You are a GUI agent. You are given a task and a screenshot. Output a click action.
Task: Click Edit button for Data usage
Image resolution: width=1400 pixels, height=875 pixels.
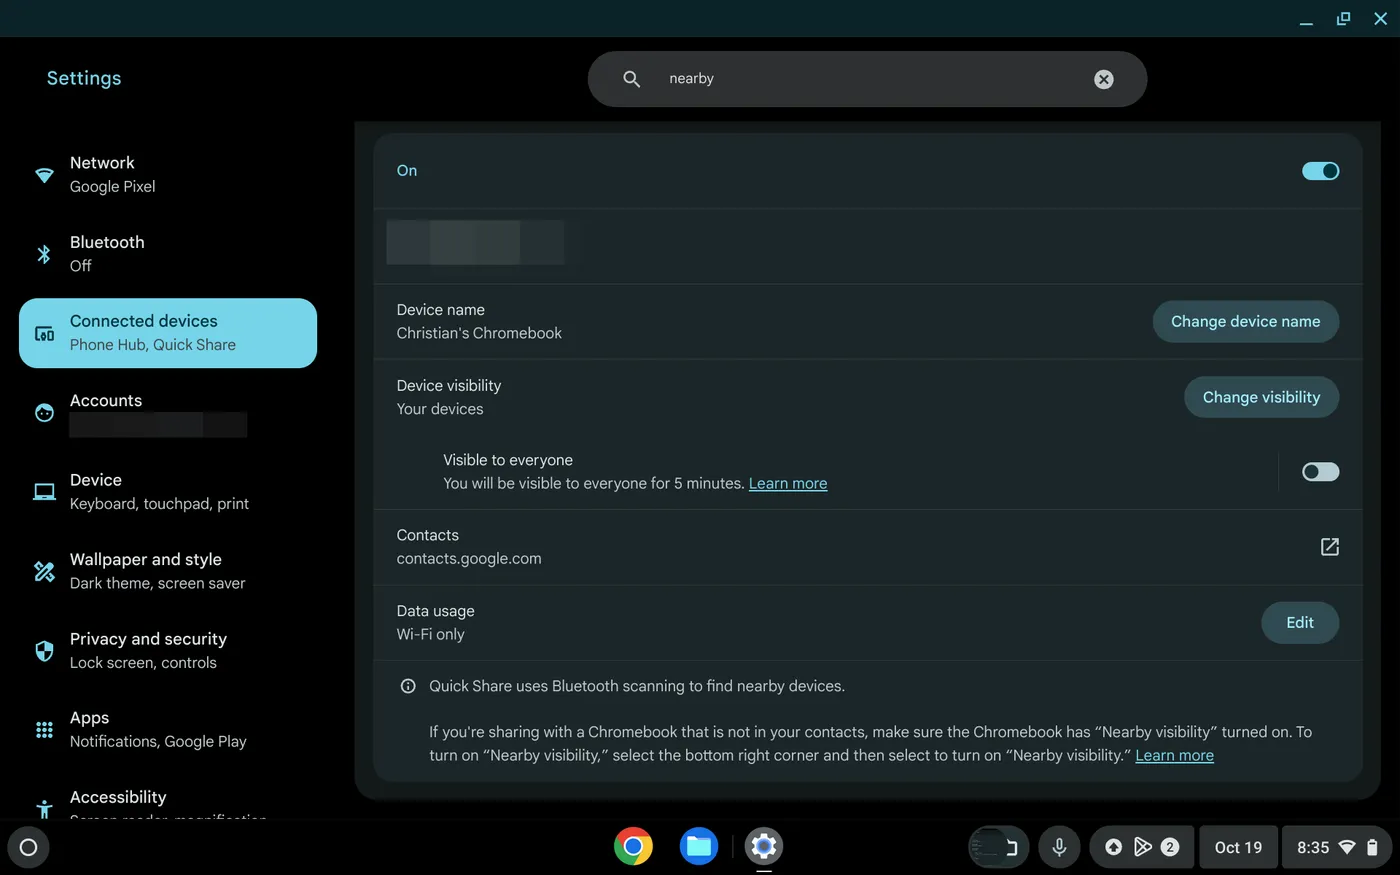(1299, 622)
